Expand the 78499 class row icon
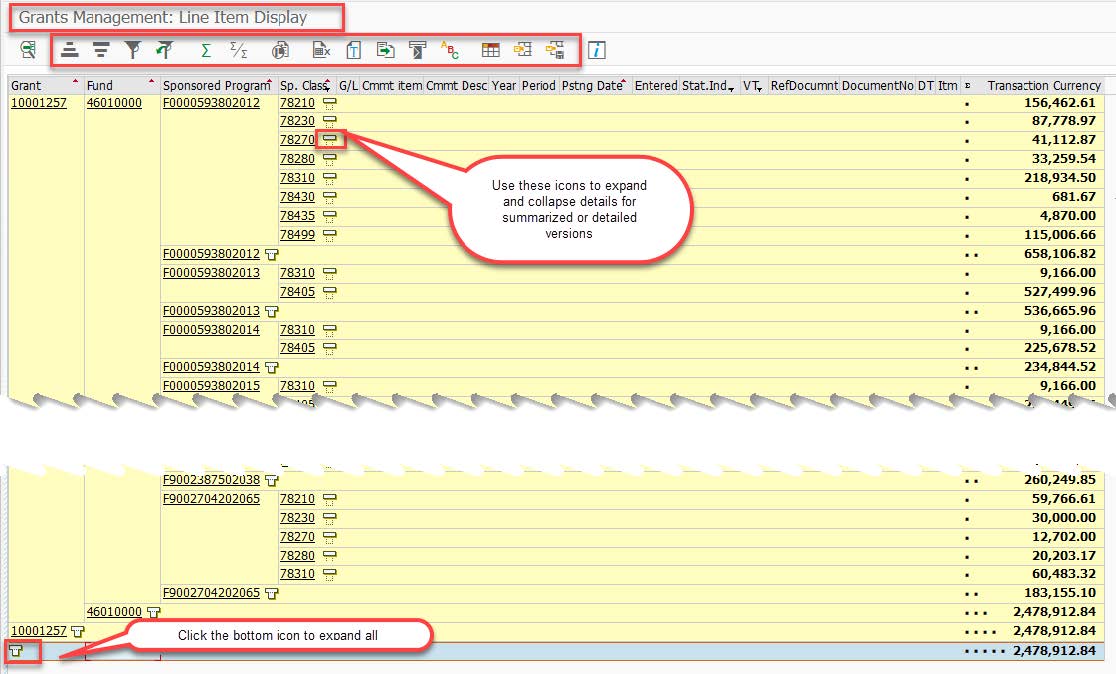This screenshot has width=1116, height=674. click(329, 236)
